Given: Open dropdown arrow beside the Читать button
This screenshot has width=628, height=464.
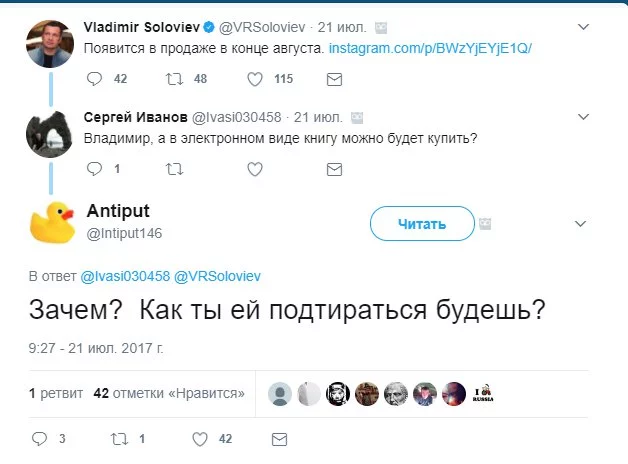Looking at the screenshot, I should 581,223.
